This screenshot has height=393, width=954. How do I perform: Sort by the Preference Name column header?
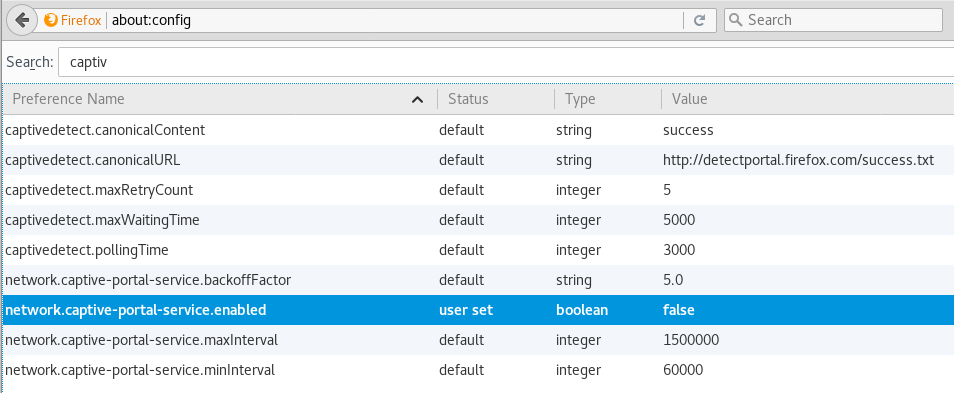(x=219, y=99)
